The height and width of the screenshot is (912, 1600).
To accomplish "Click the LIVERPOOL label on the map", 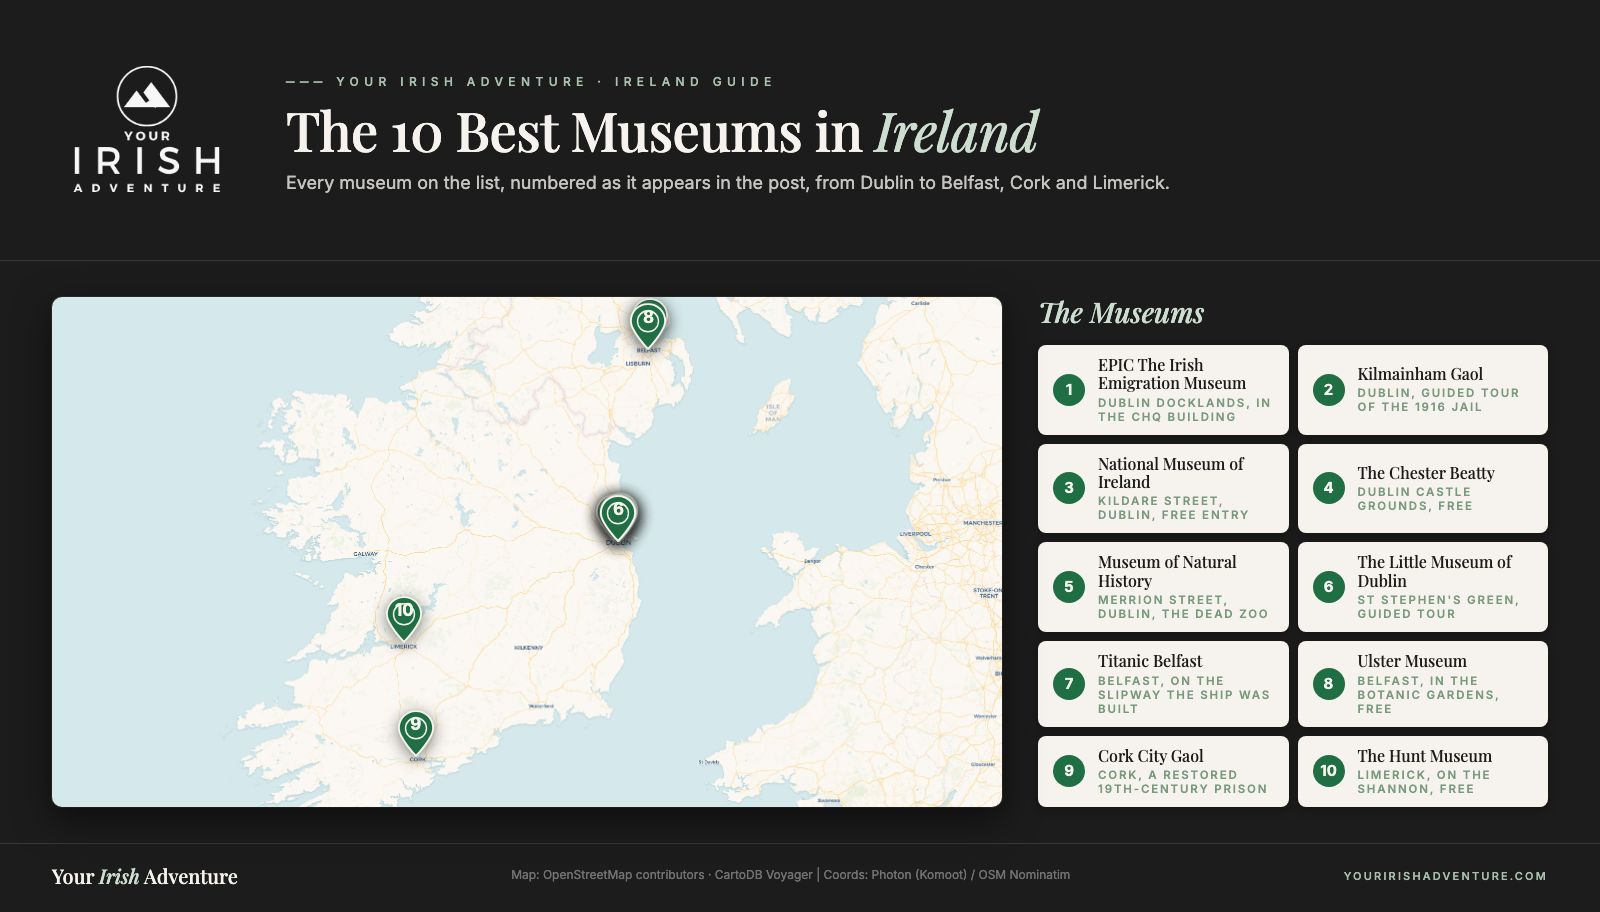I will (915, 534).
